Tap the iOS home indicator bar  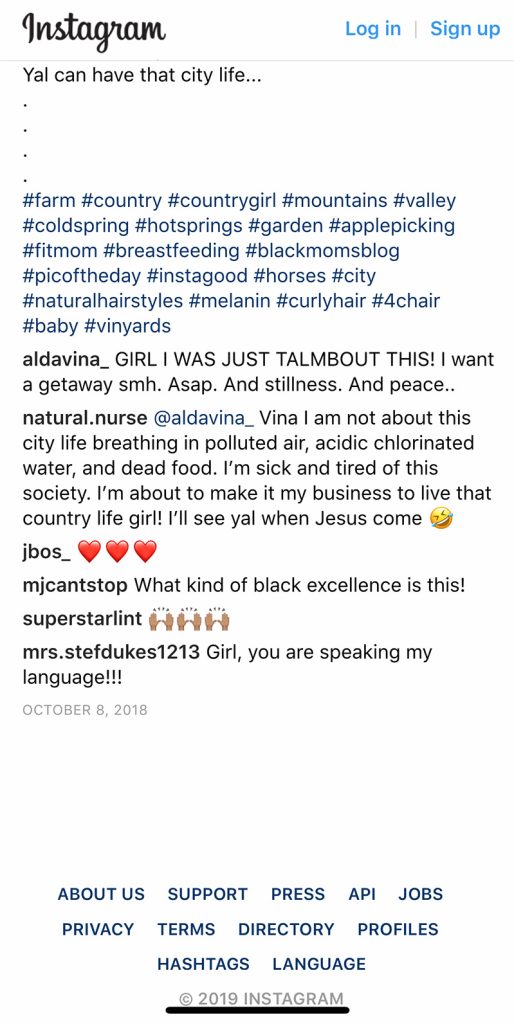[x=257, y=1010]
